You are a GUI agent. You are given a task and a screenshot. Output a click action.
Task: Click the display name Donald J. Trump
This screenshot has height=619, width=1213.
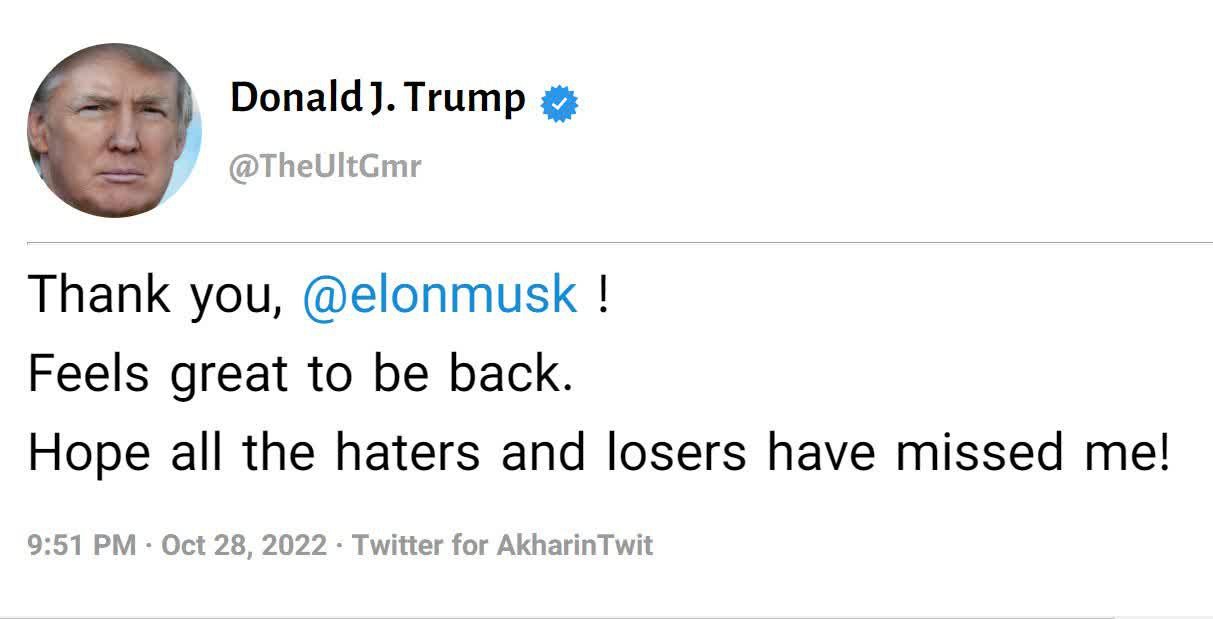(x=377, y=98)
